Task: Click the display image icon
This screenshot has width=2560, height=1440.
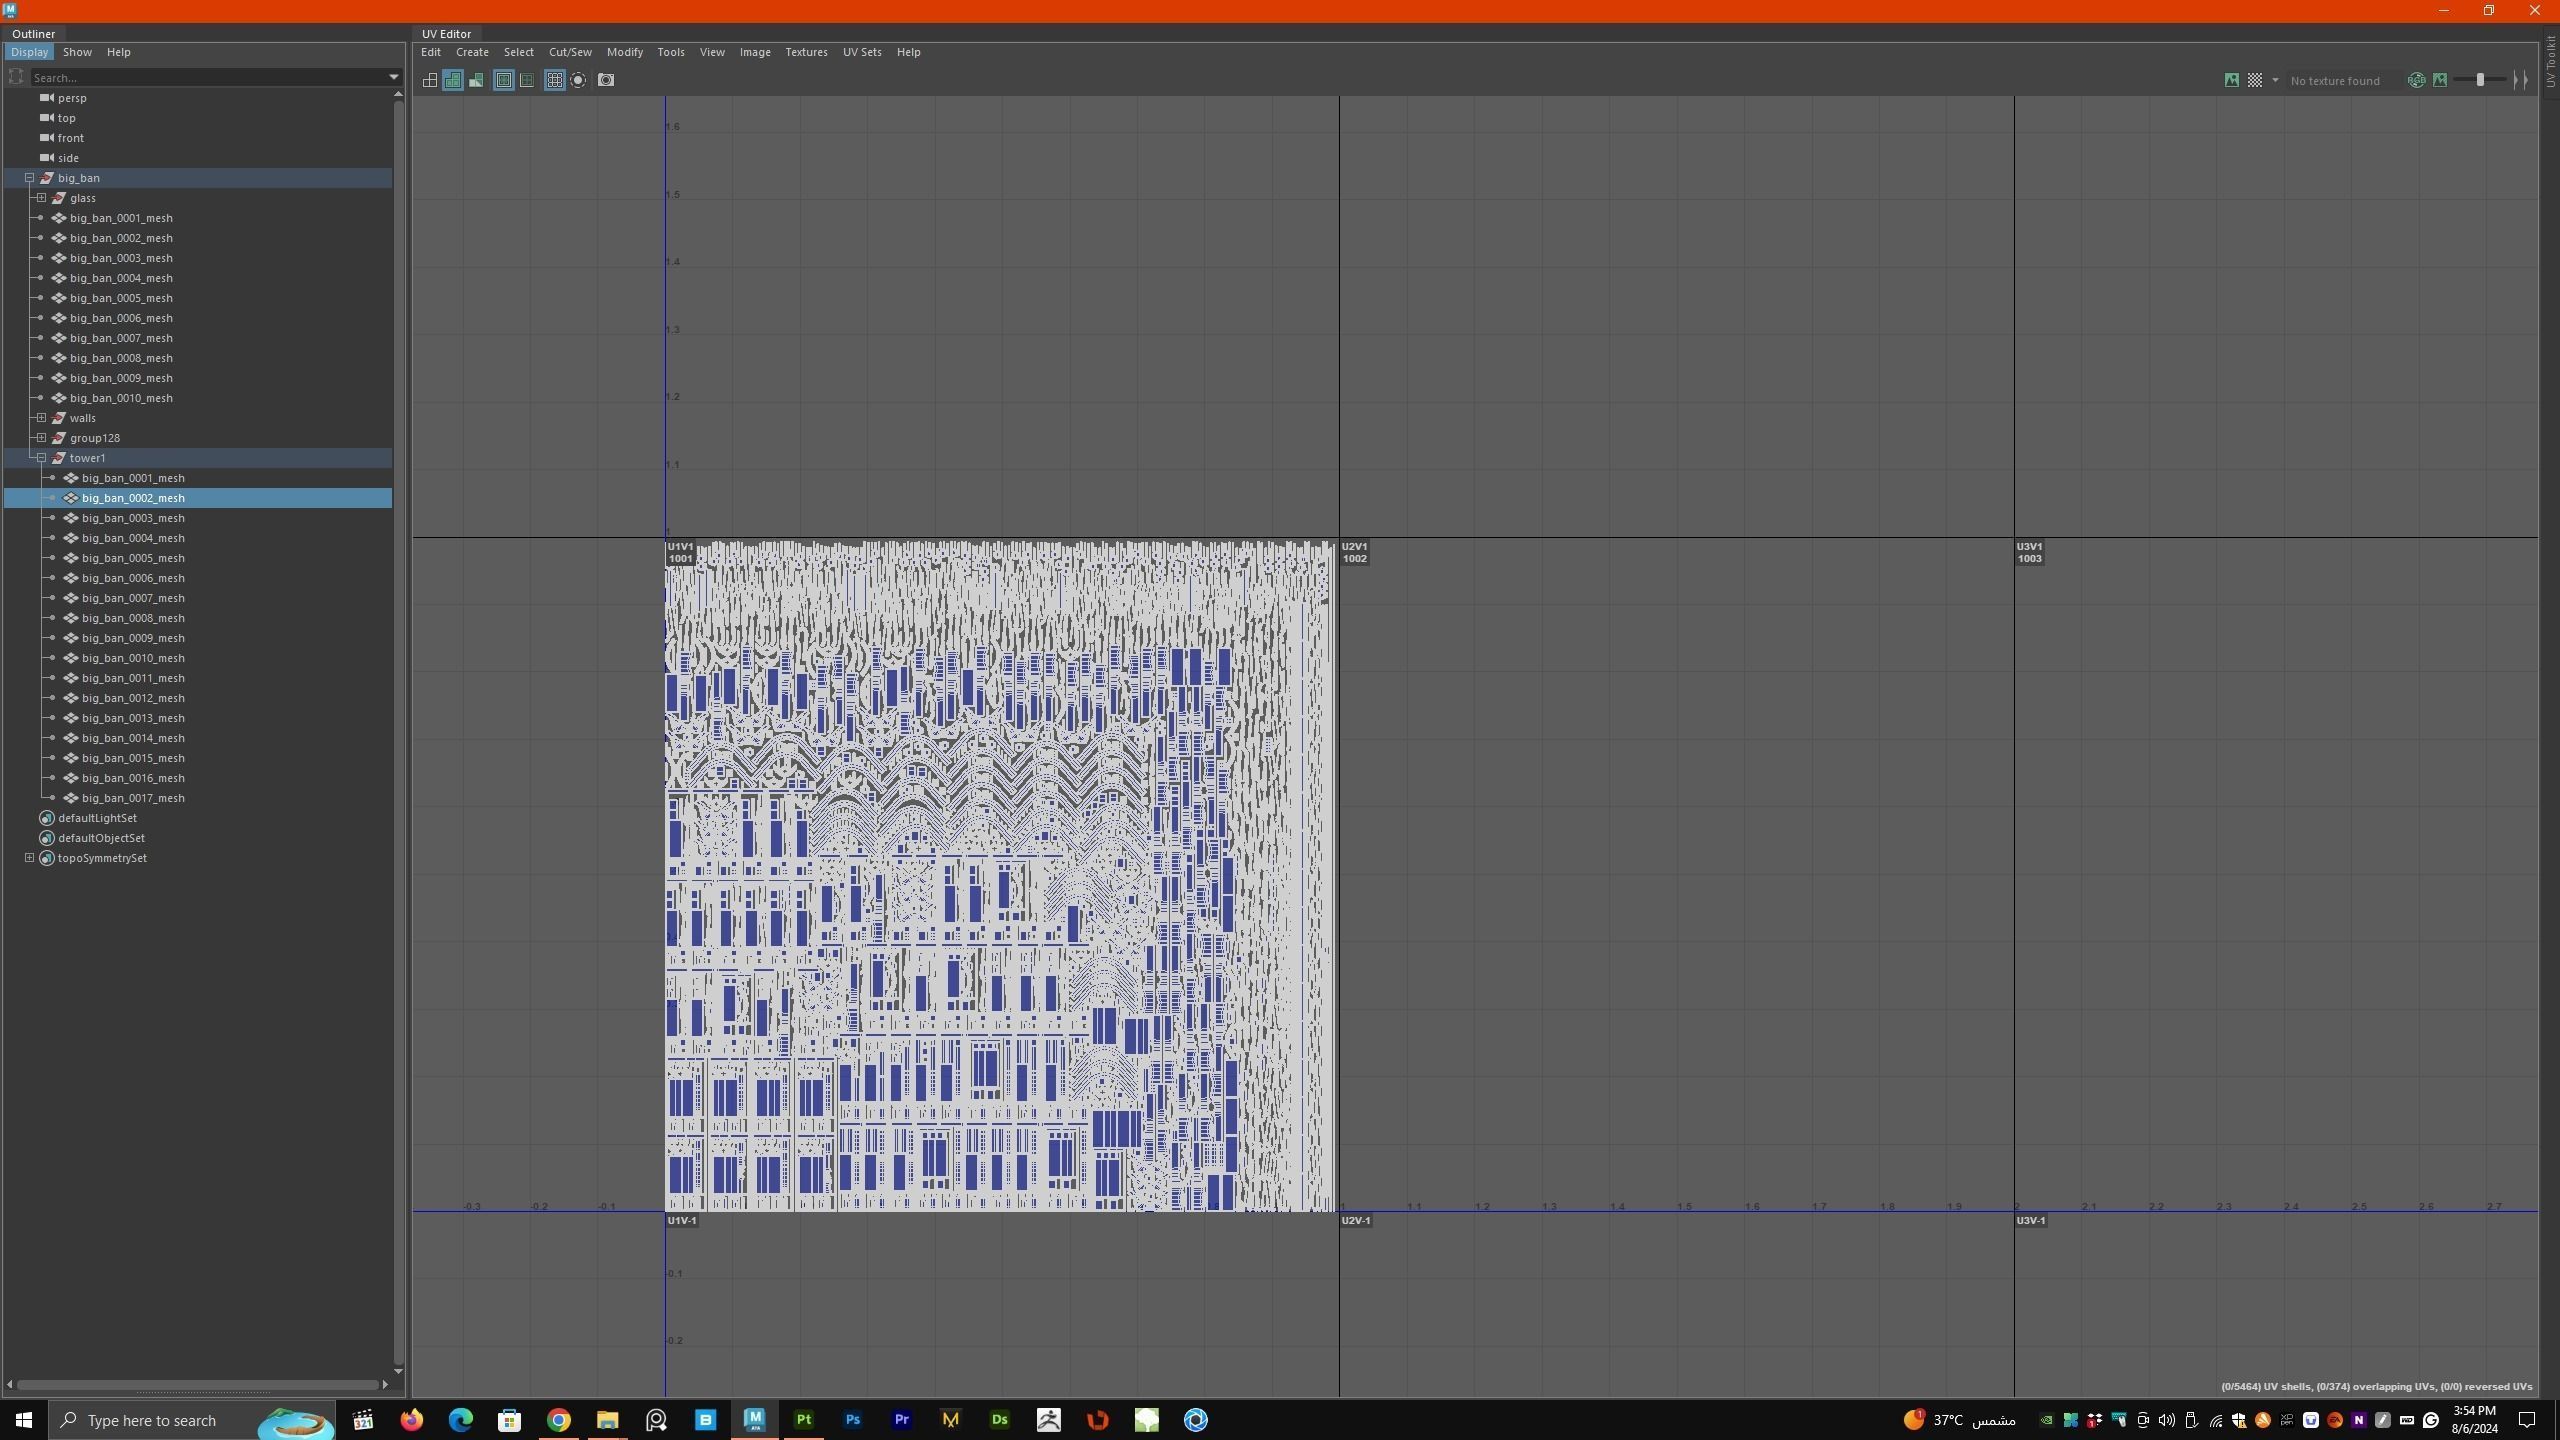Action: (2231, 80)
